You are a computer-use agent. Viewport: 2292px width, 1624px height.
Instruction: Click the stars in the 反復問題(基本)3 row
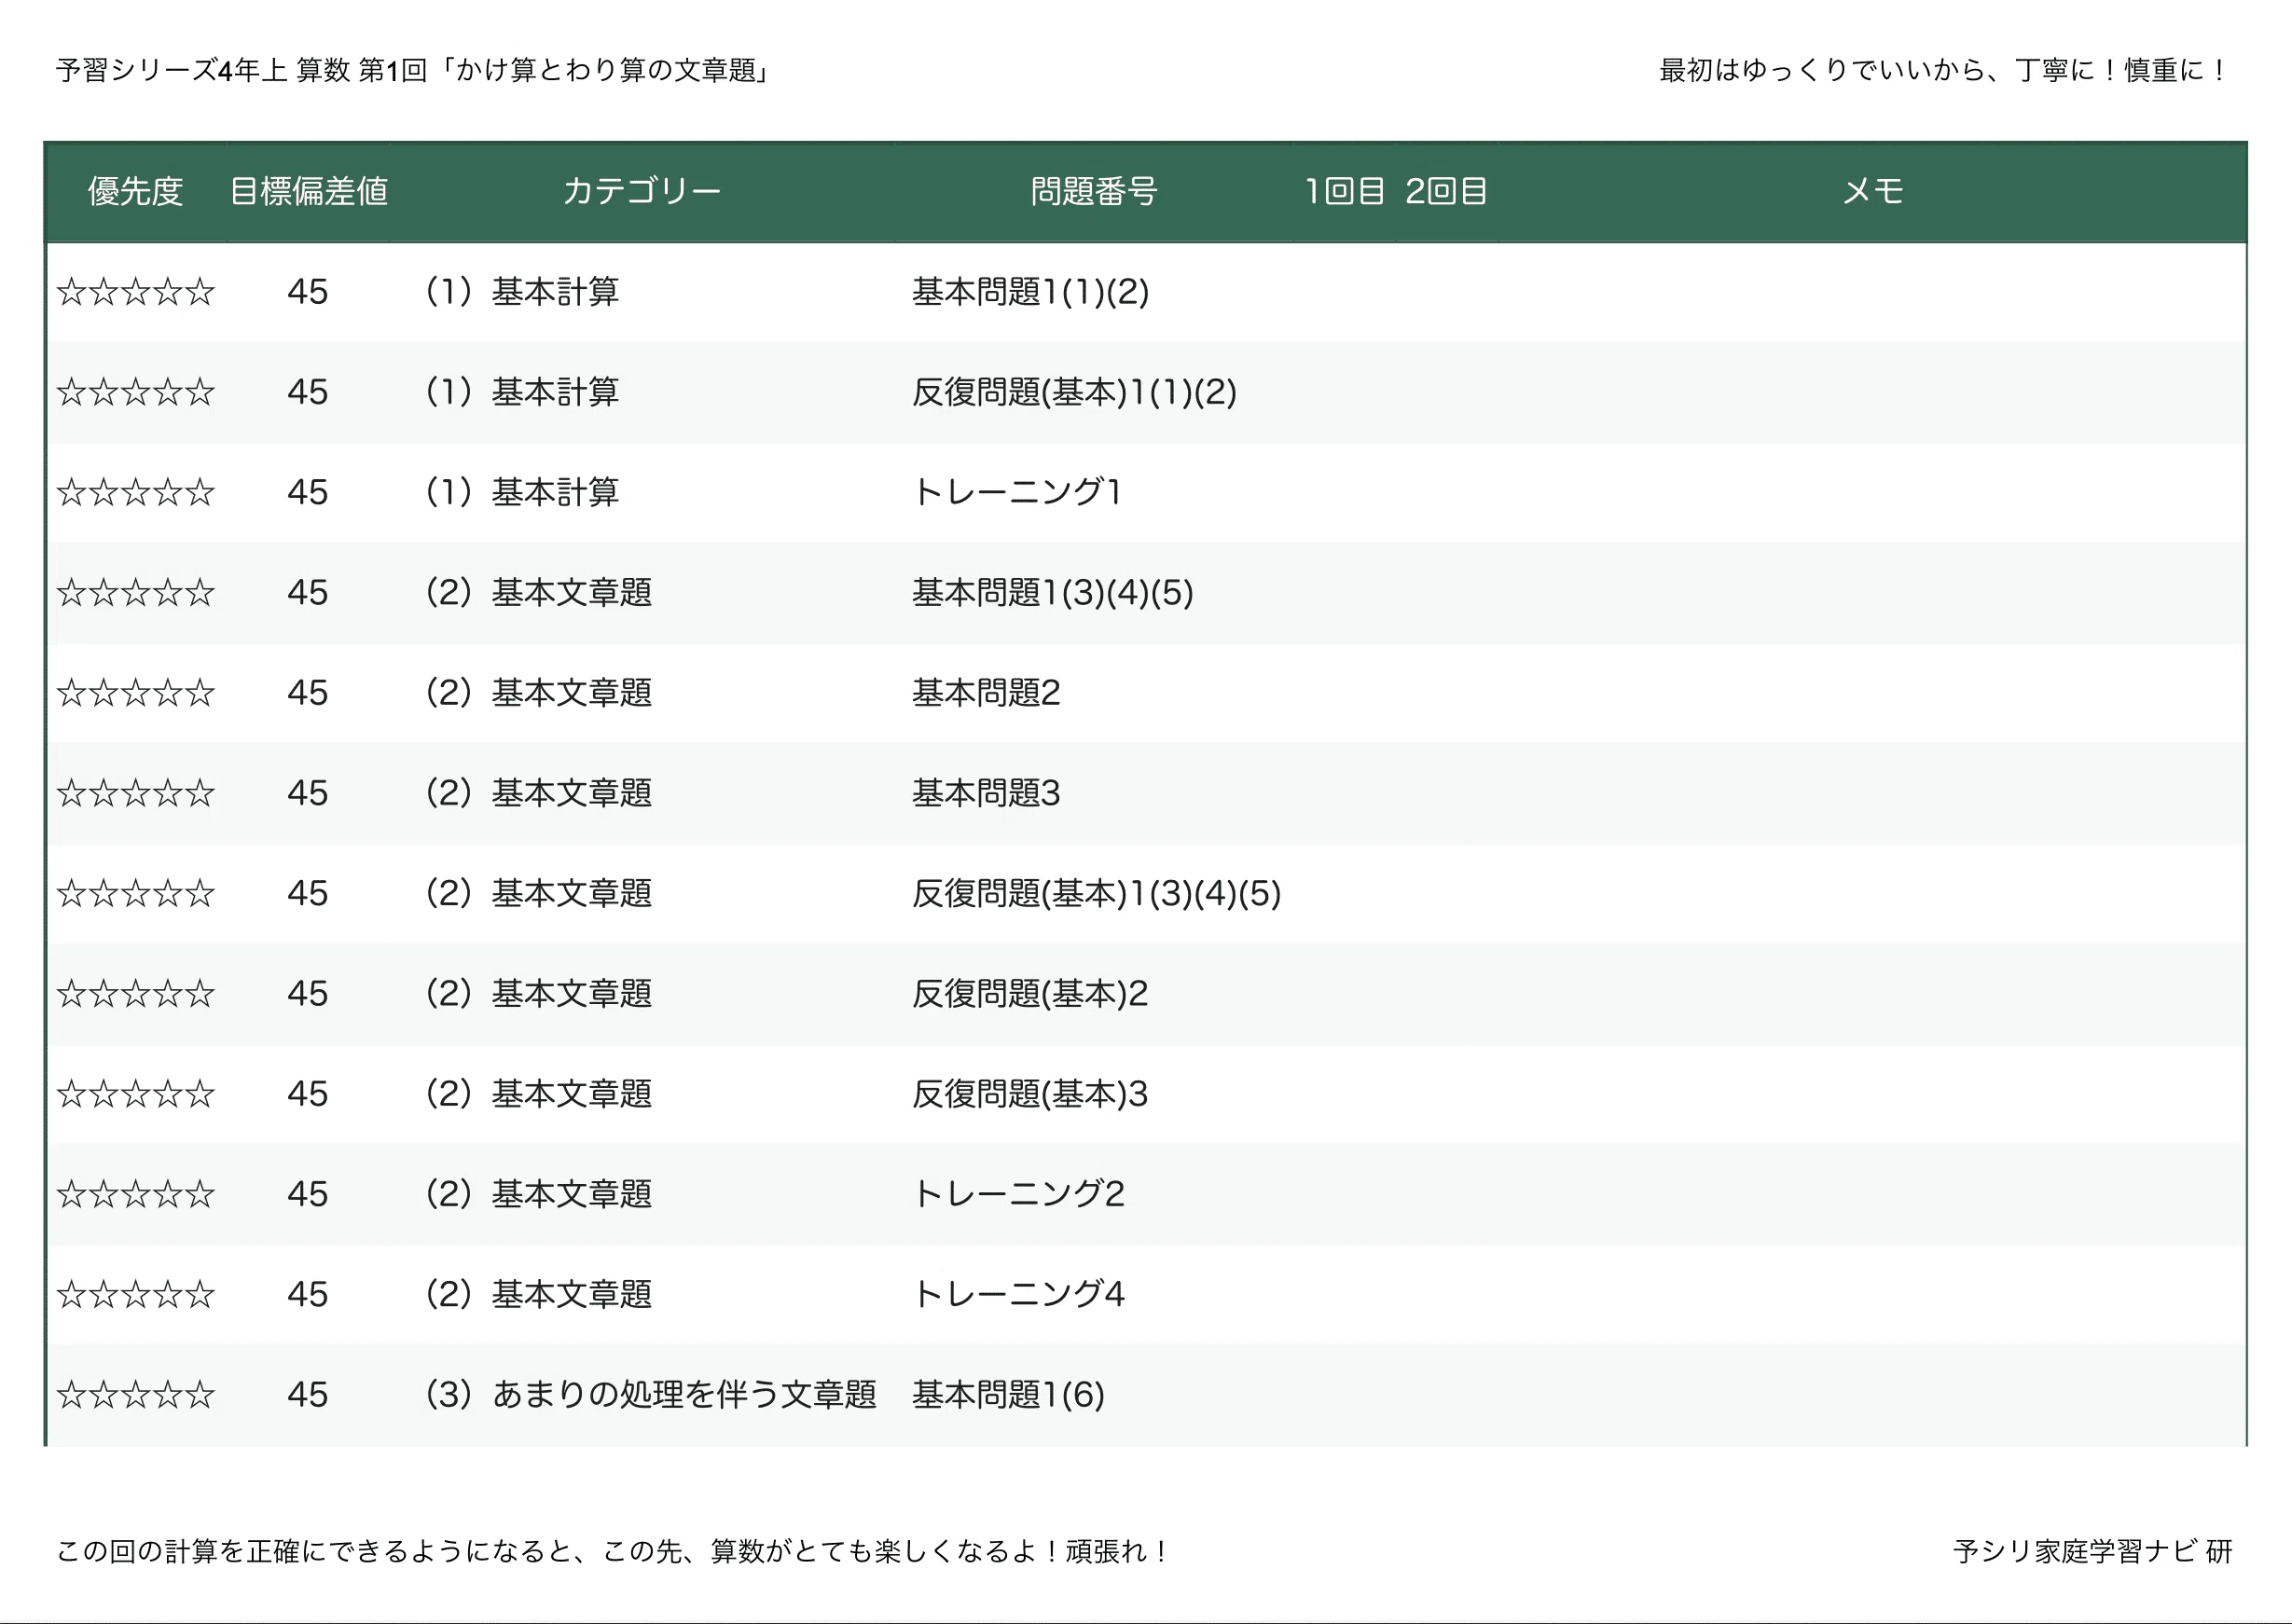coord(136,1094)
